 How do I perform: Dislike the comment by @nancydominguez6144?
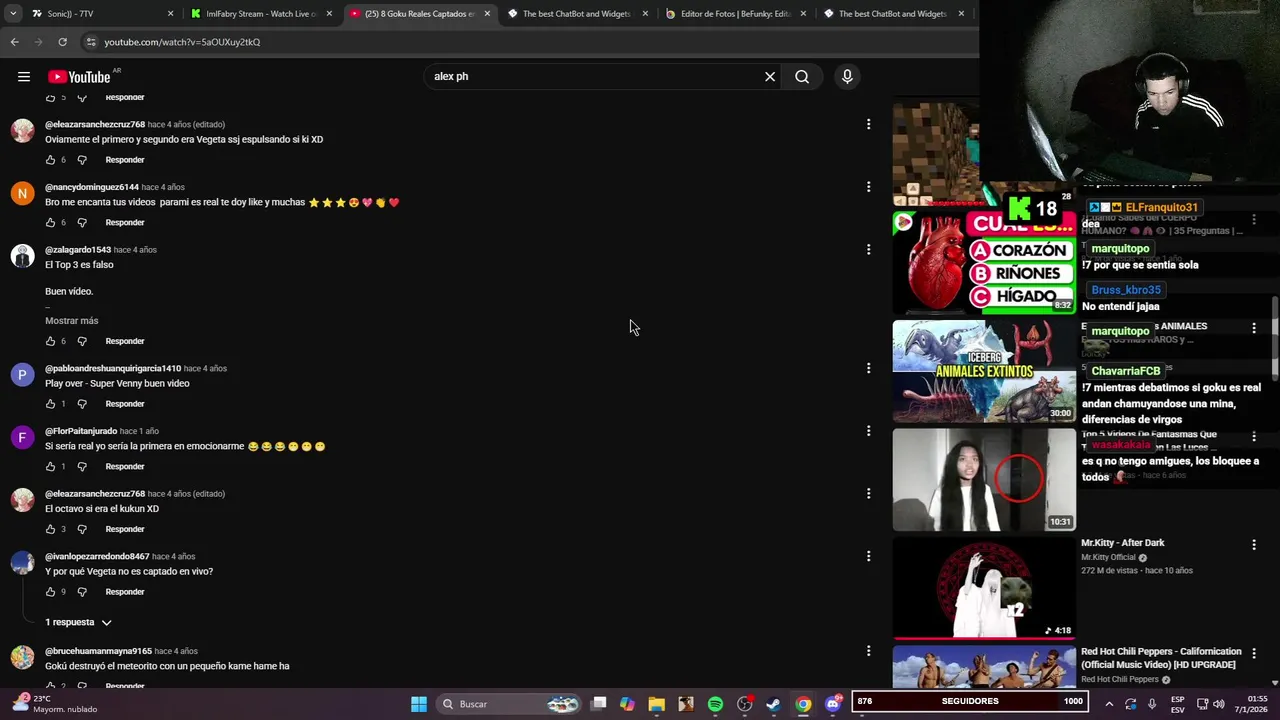82,223
